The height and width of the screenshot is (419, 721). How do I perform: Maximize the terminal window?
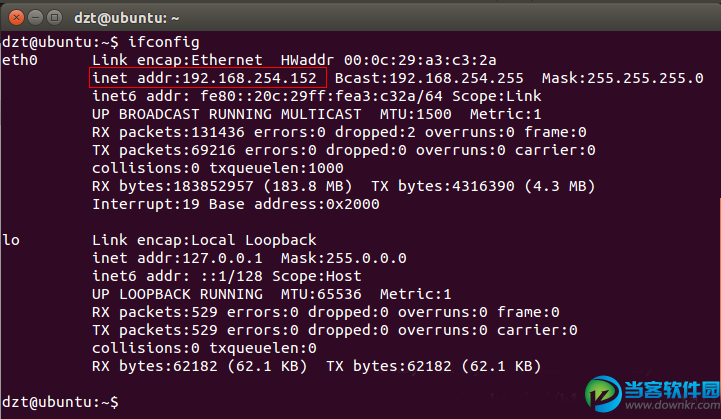click(52, 16)
